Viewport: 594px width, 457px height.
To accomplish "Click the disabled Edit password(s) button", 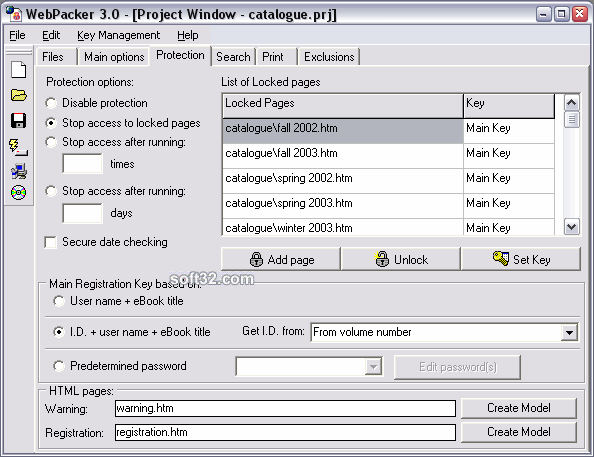I will pyautogui.click(x=457, y=367).
